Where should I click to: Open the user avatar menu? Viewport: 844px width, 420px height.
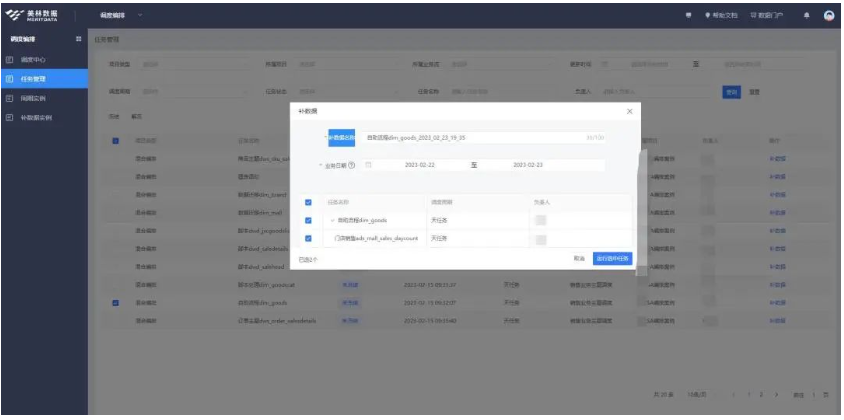click(x=829, y=15)
